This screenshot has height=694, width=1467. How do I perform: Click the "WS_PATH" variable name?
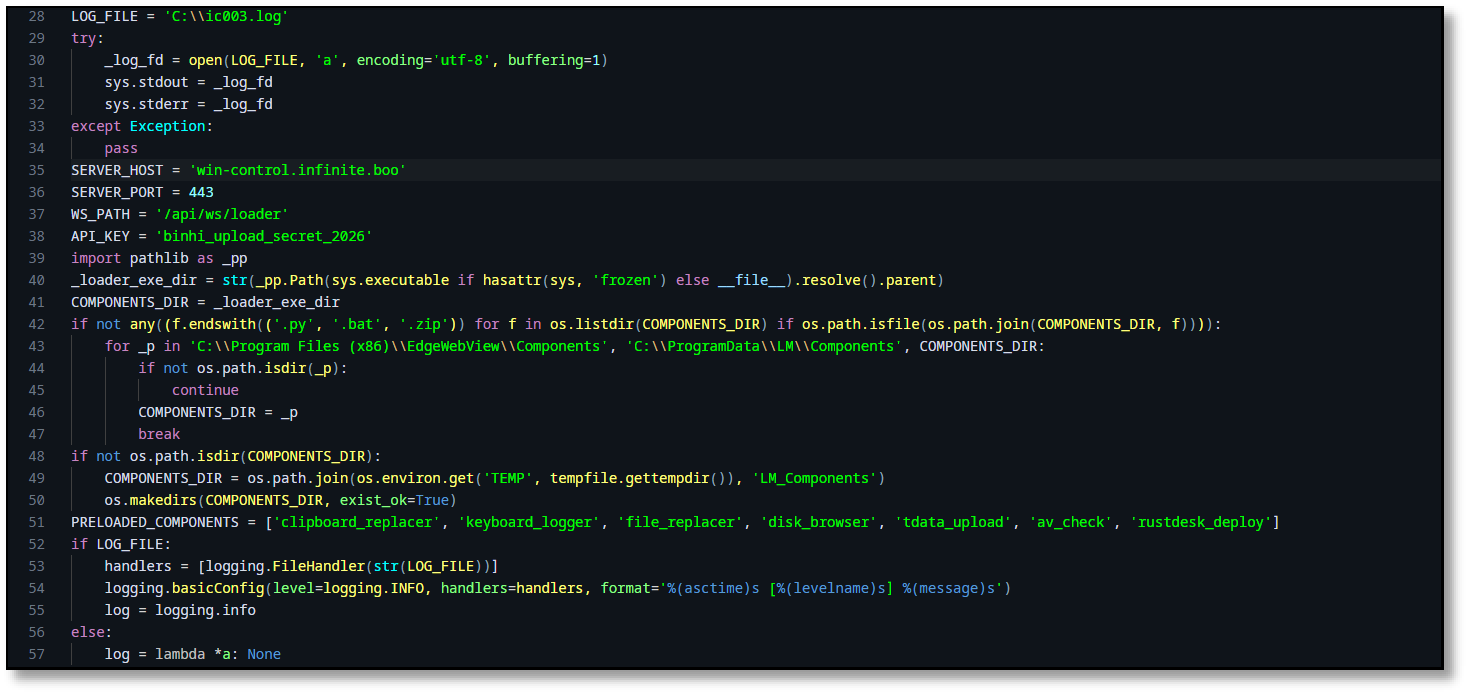[100, 214]
